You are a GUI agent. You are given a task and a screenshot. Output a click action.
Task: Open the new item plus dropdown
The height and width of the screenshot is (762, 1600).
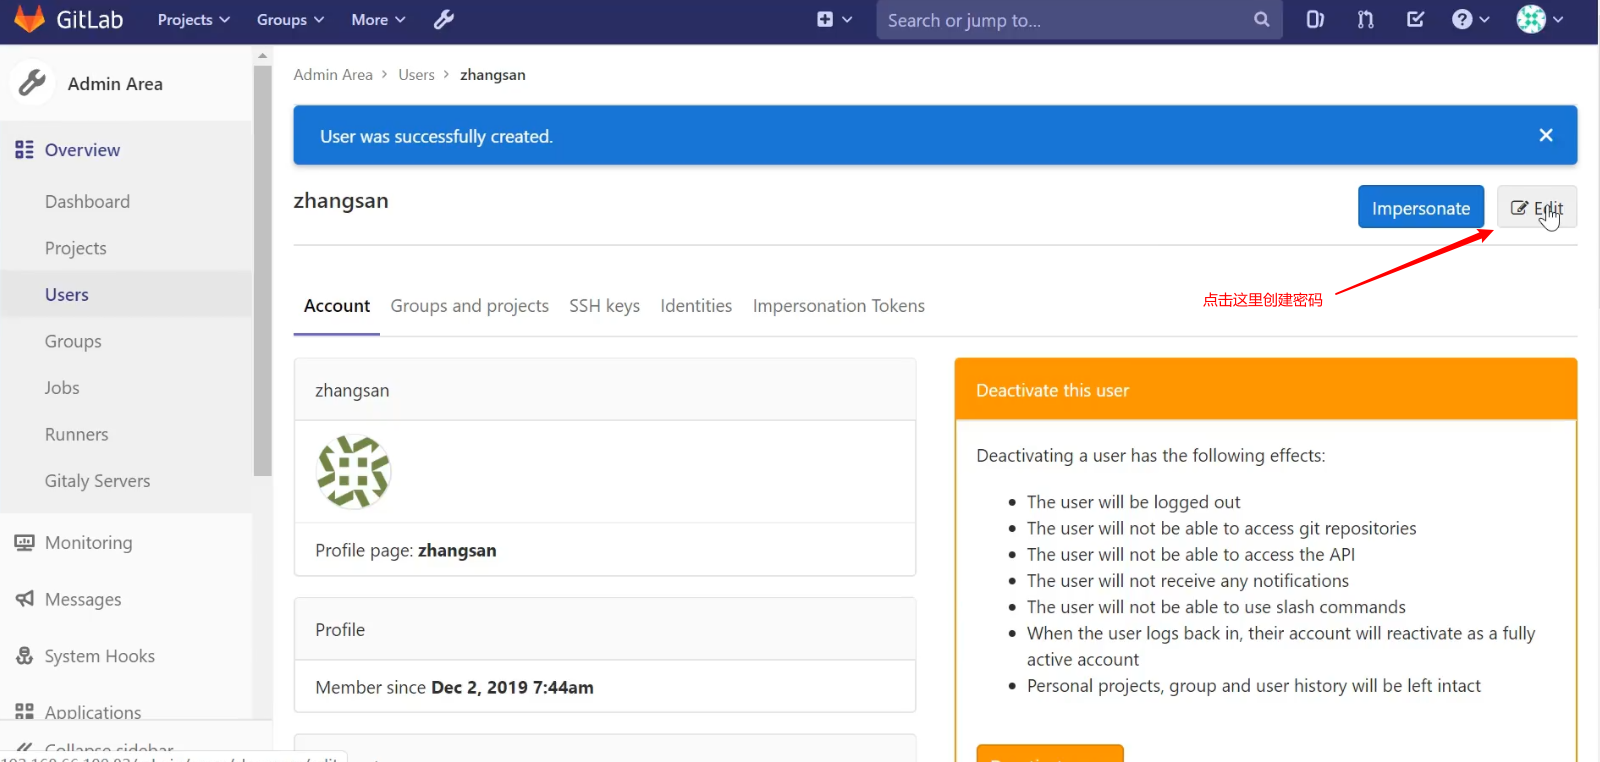pos(834,19)
